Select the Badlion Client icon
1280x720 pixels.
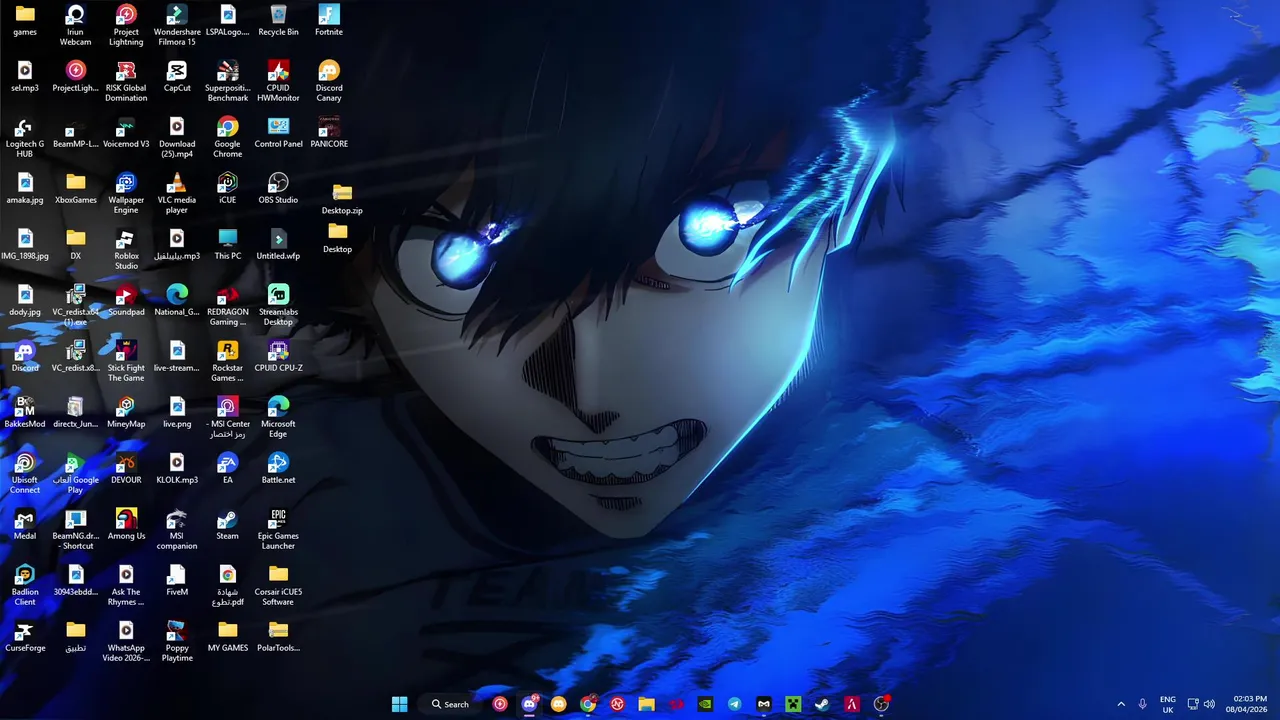click(25, 585)
